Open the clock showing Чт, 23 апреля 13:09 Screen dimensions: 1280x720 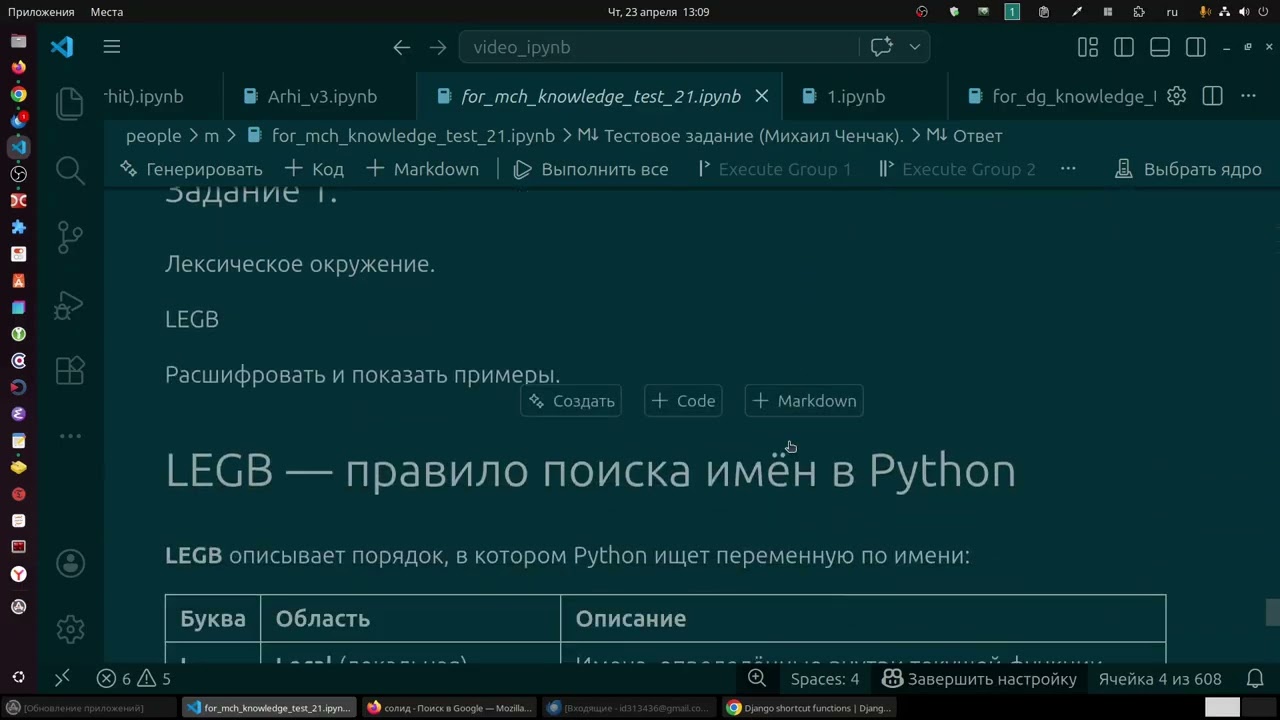(659, 12)
